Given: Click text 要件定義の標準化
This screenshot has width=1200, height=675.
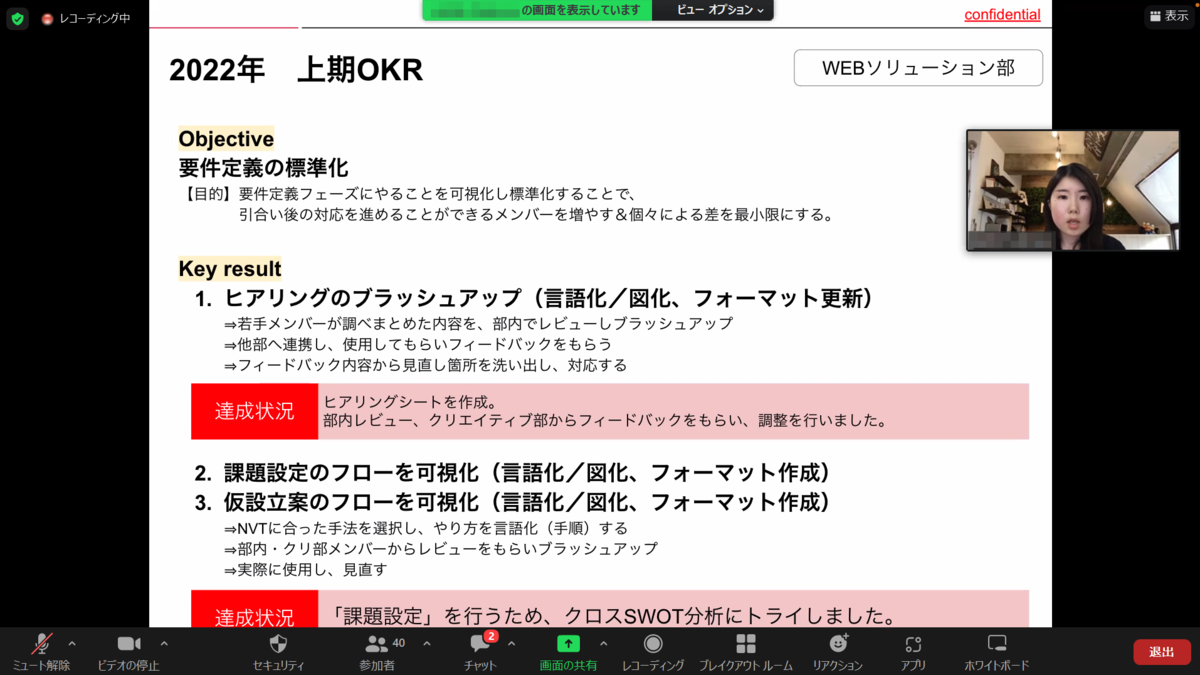Looking at the screenshot, I should pos(263,168).
